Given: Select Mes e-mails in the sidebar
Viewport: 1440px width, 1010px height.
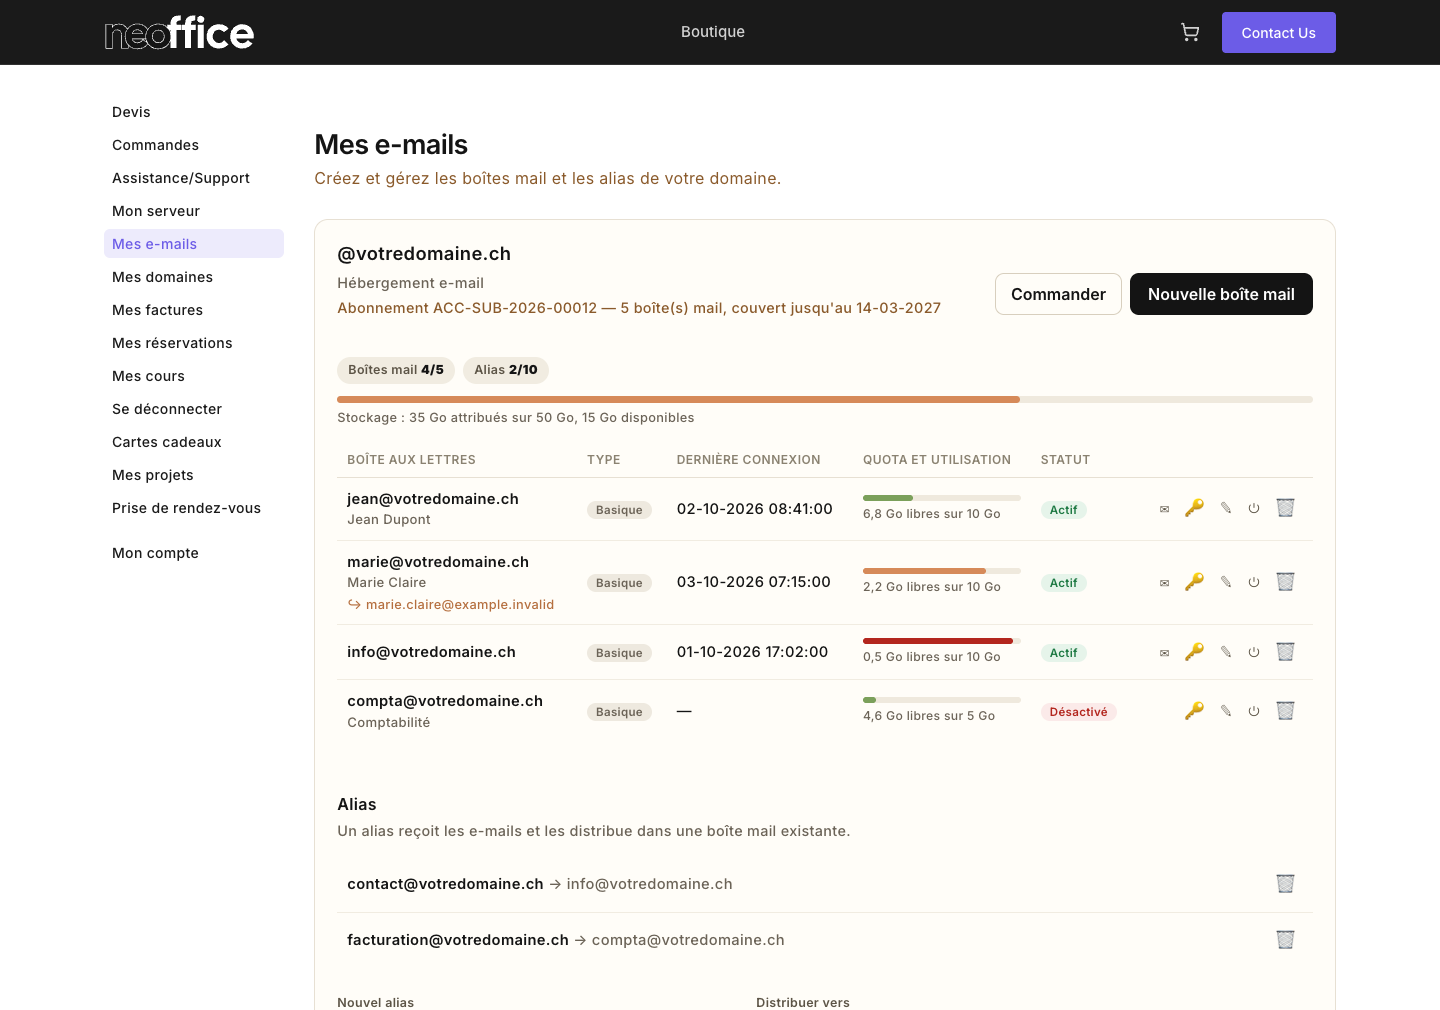Looking at the screenshot, I should [194, 244].
